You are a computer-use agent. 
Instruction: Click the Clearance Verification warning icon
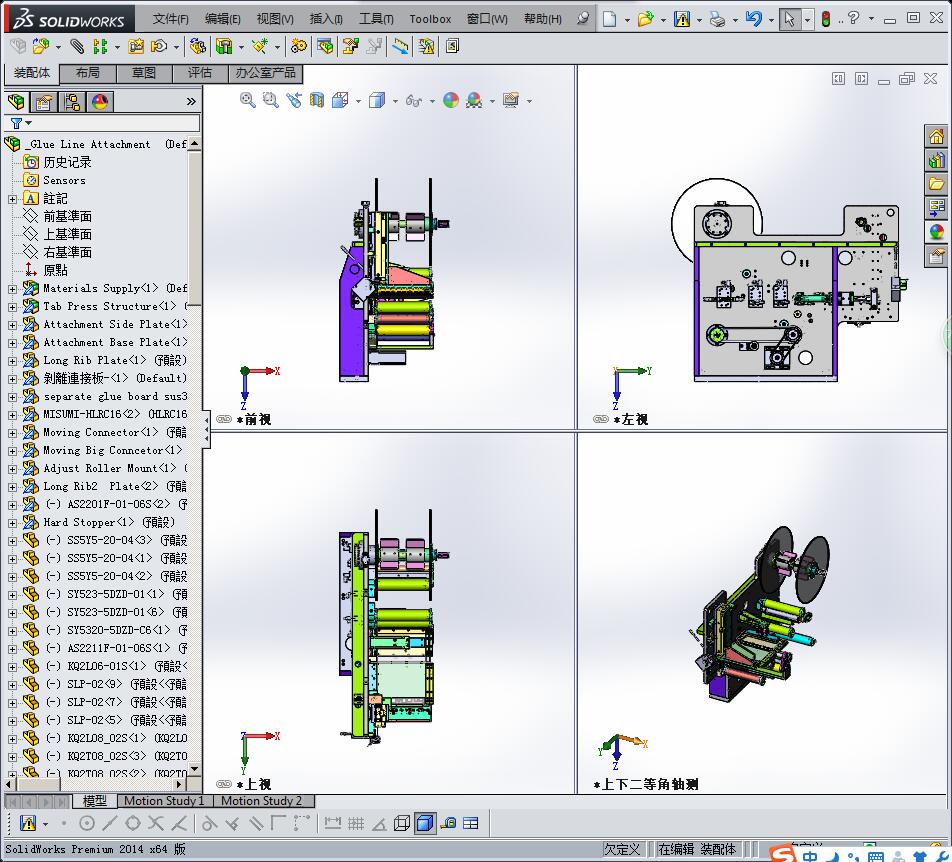click(426, 46)
